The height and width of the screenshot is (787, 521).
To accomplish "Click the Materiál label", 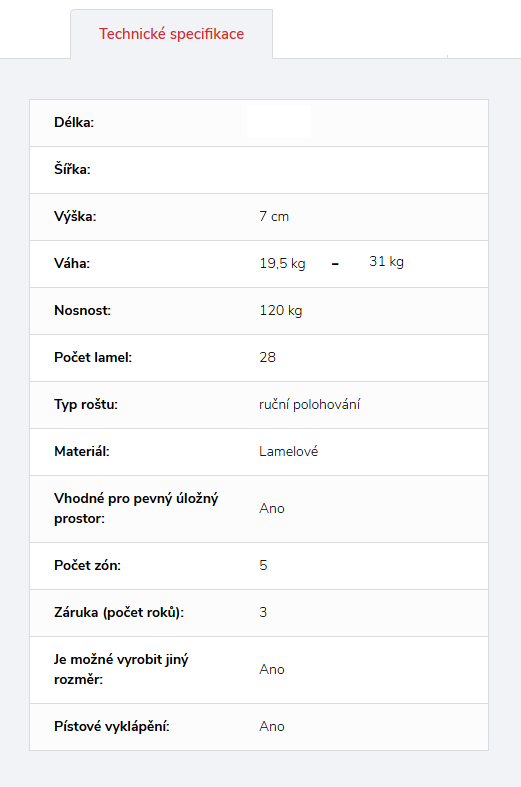I will point(82,451).
